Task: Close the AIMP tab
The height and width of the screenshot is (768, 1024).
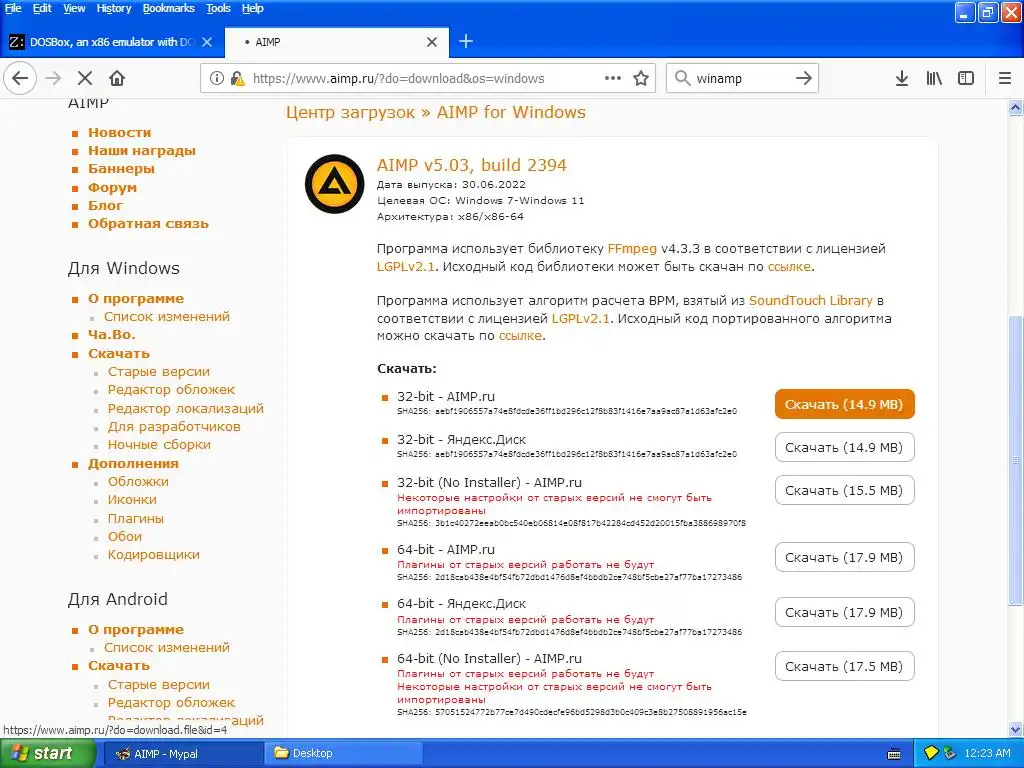Action: pos(432,42)
